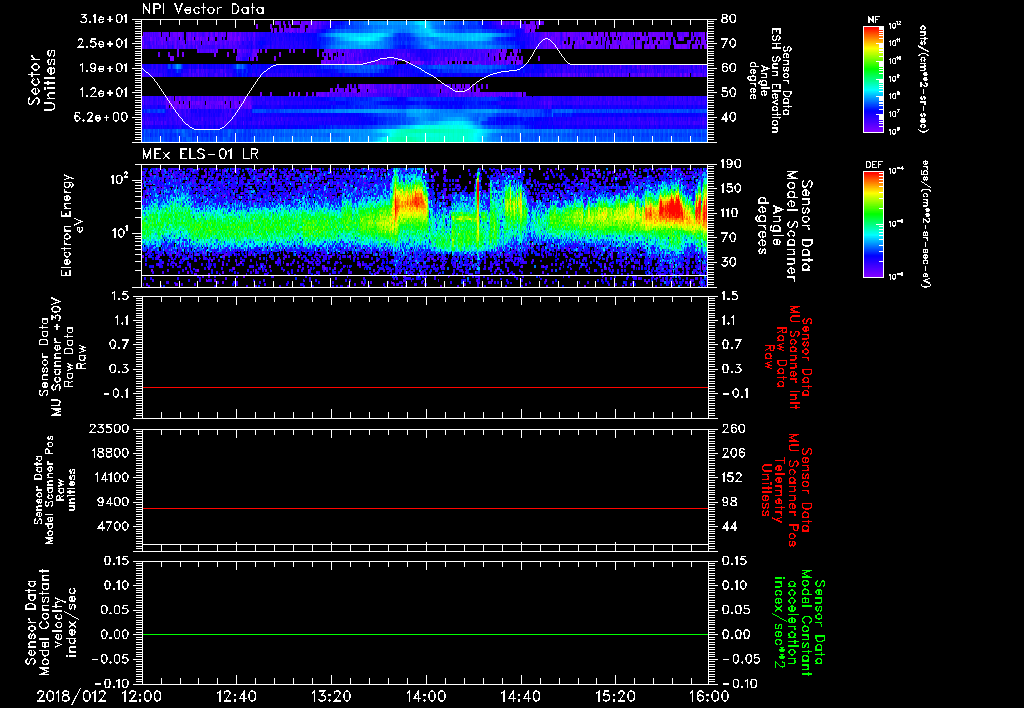Image resolution: width=1024 pixels, height=708 pixels.
Task: Click the '1.9e+01' sector tick value
Action: click(103, 68)
